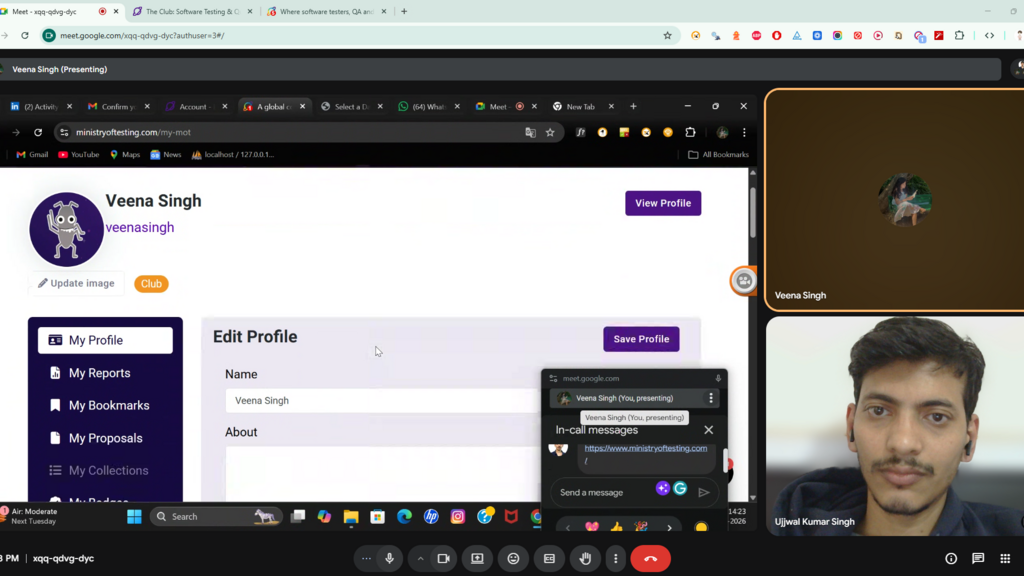Expand audio and video settings chevron
Screen dimensions: 1024x576
[420, 558]
